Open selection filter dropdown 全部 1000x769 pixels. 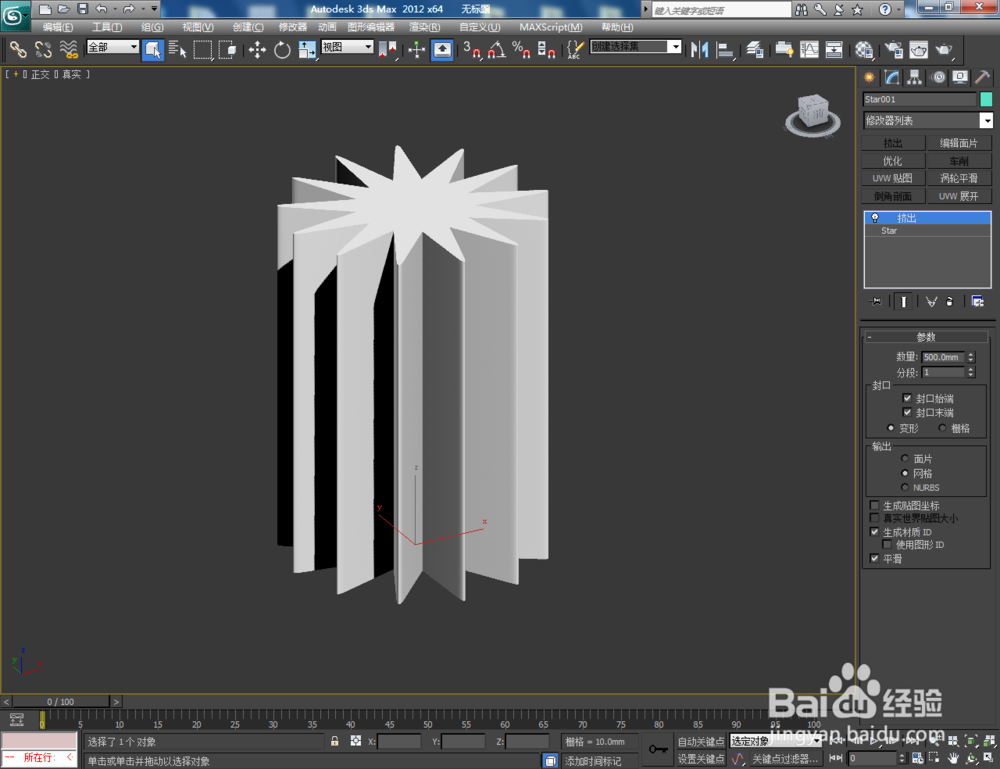tap(113, 47)
